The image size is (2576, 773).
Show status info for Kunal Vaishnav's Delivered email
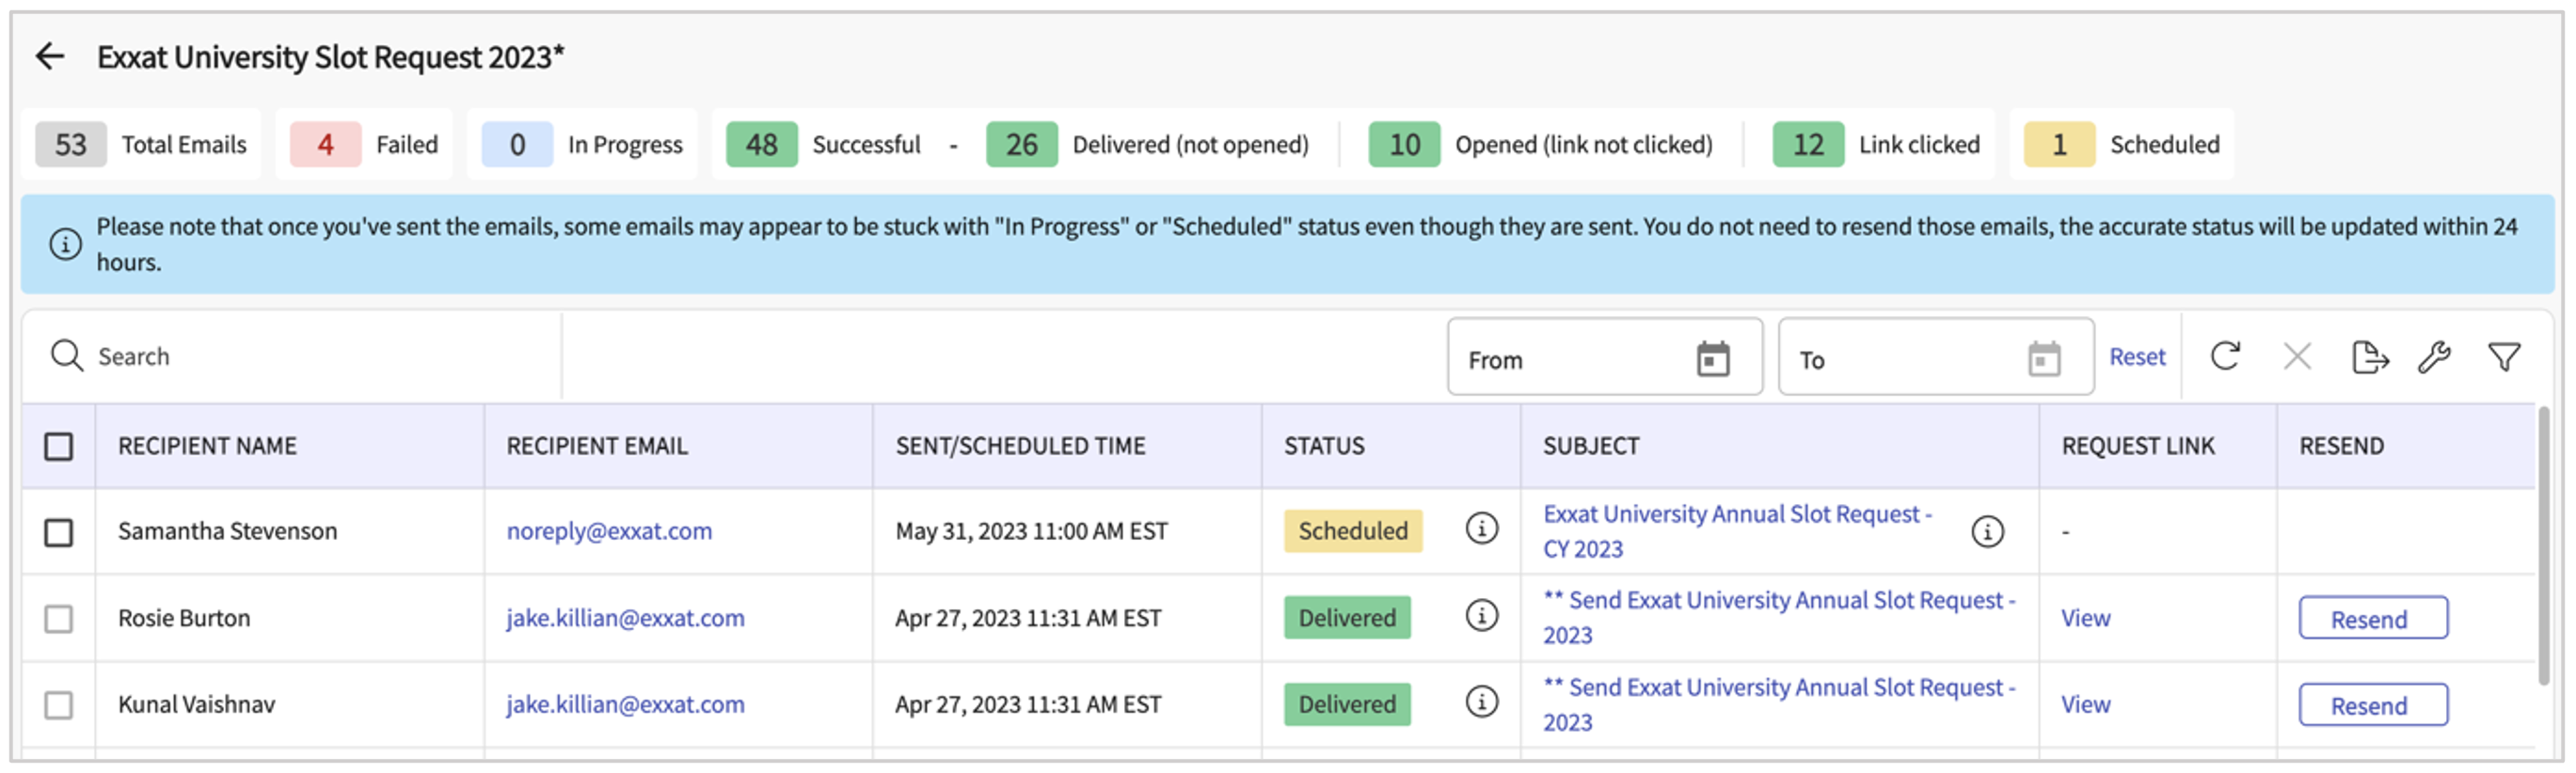tap(1482, 702)
